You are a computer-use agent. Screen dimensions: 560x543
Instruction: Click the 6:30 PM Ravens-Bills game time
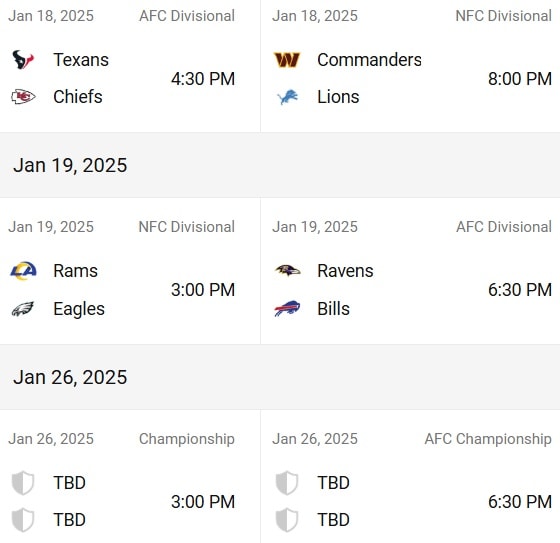tap(520, 290)
